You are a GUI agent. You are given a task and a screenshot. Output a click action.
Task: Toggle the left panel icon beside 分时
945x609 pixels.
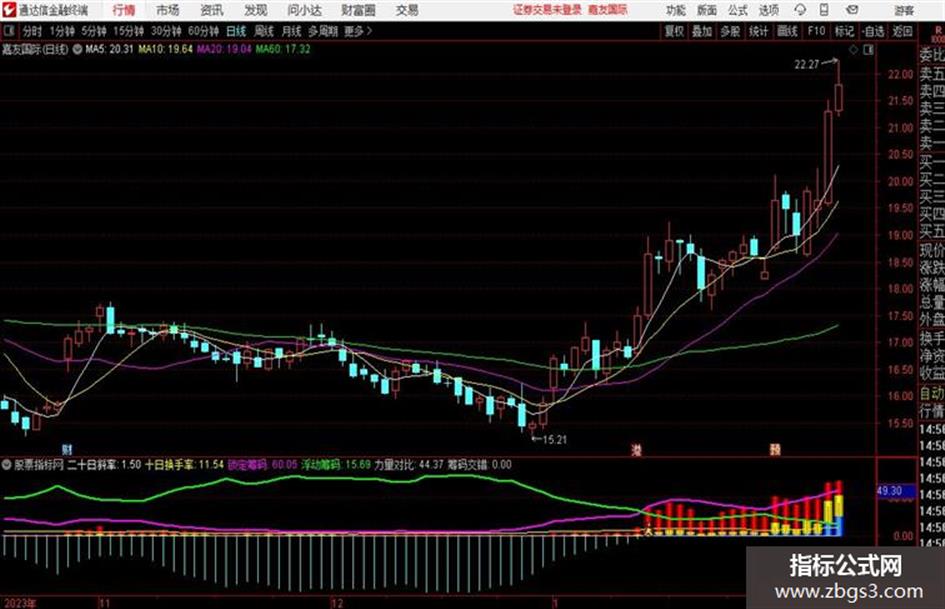point(8,31)
